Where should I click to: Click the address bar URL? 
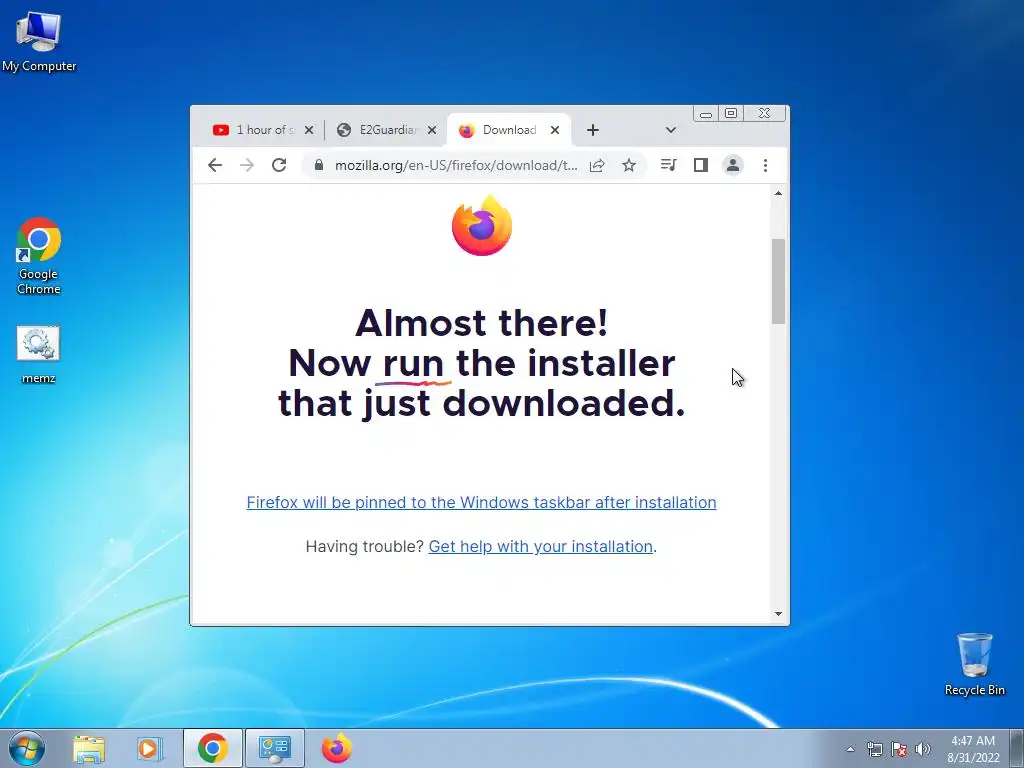pos(456,165)
